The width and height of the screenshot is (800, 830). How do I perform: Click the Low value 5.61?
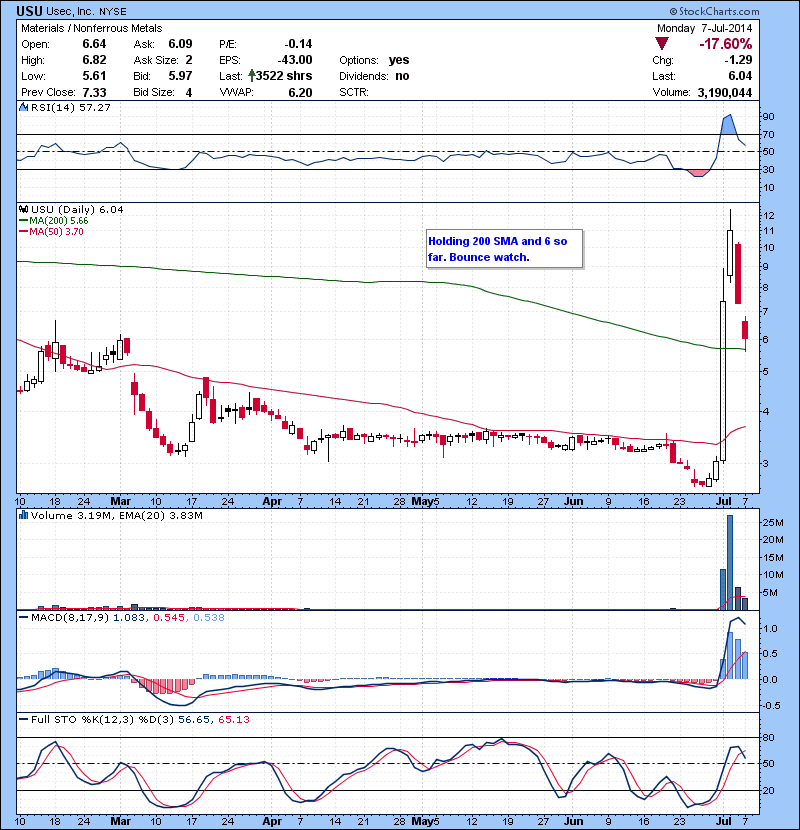click(94, 76)
